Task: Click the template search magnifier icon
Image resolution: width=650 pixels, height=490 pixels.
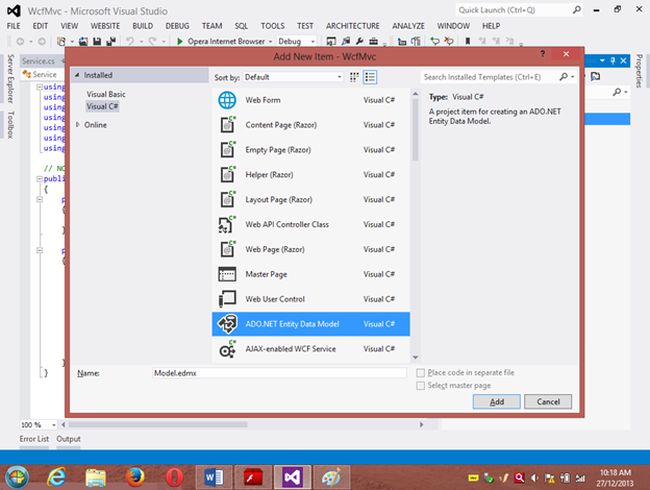Action: (563, 77)
